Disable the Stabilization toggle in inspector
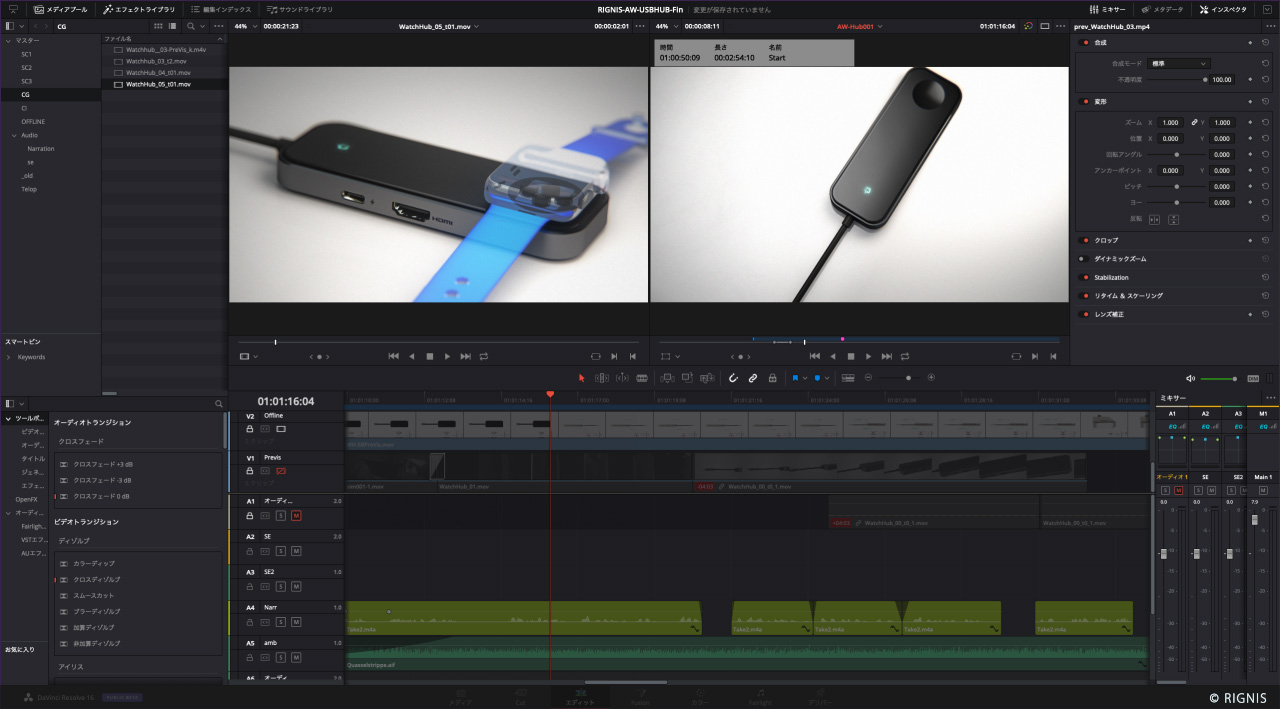 pos(1085,278)
